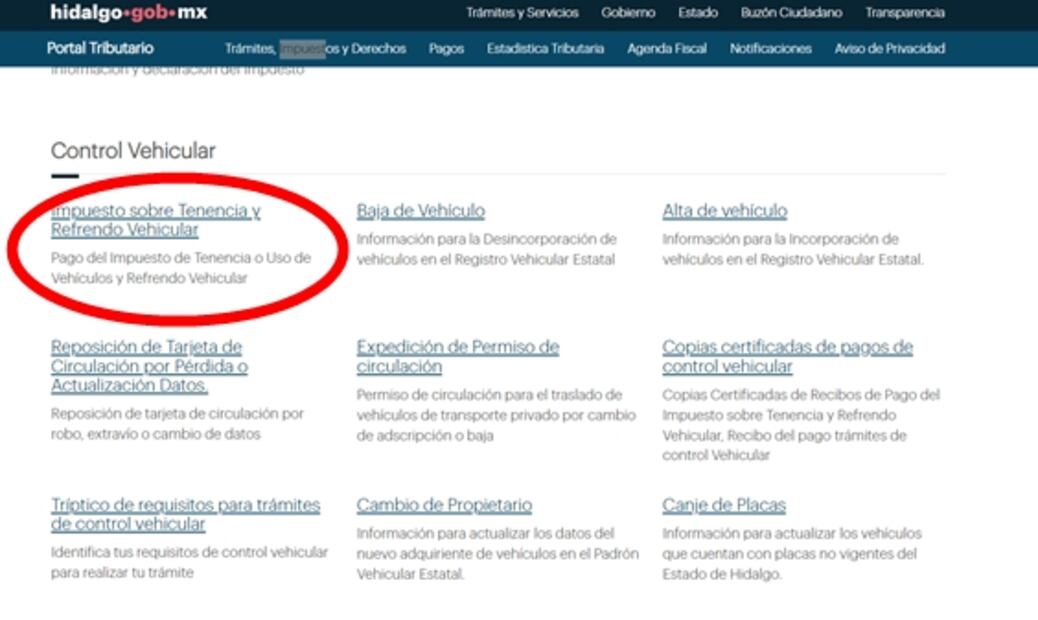Go to Notificaciones section
Viewport: 1038px width, 620px height.
coord(770,48)
